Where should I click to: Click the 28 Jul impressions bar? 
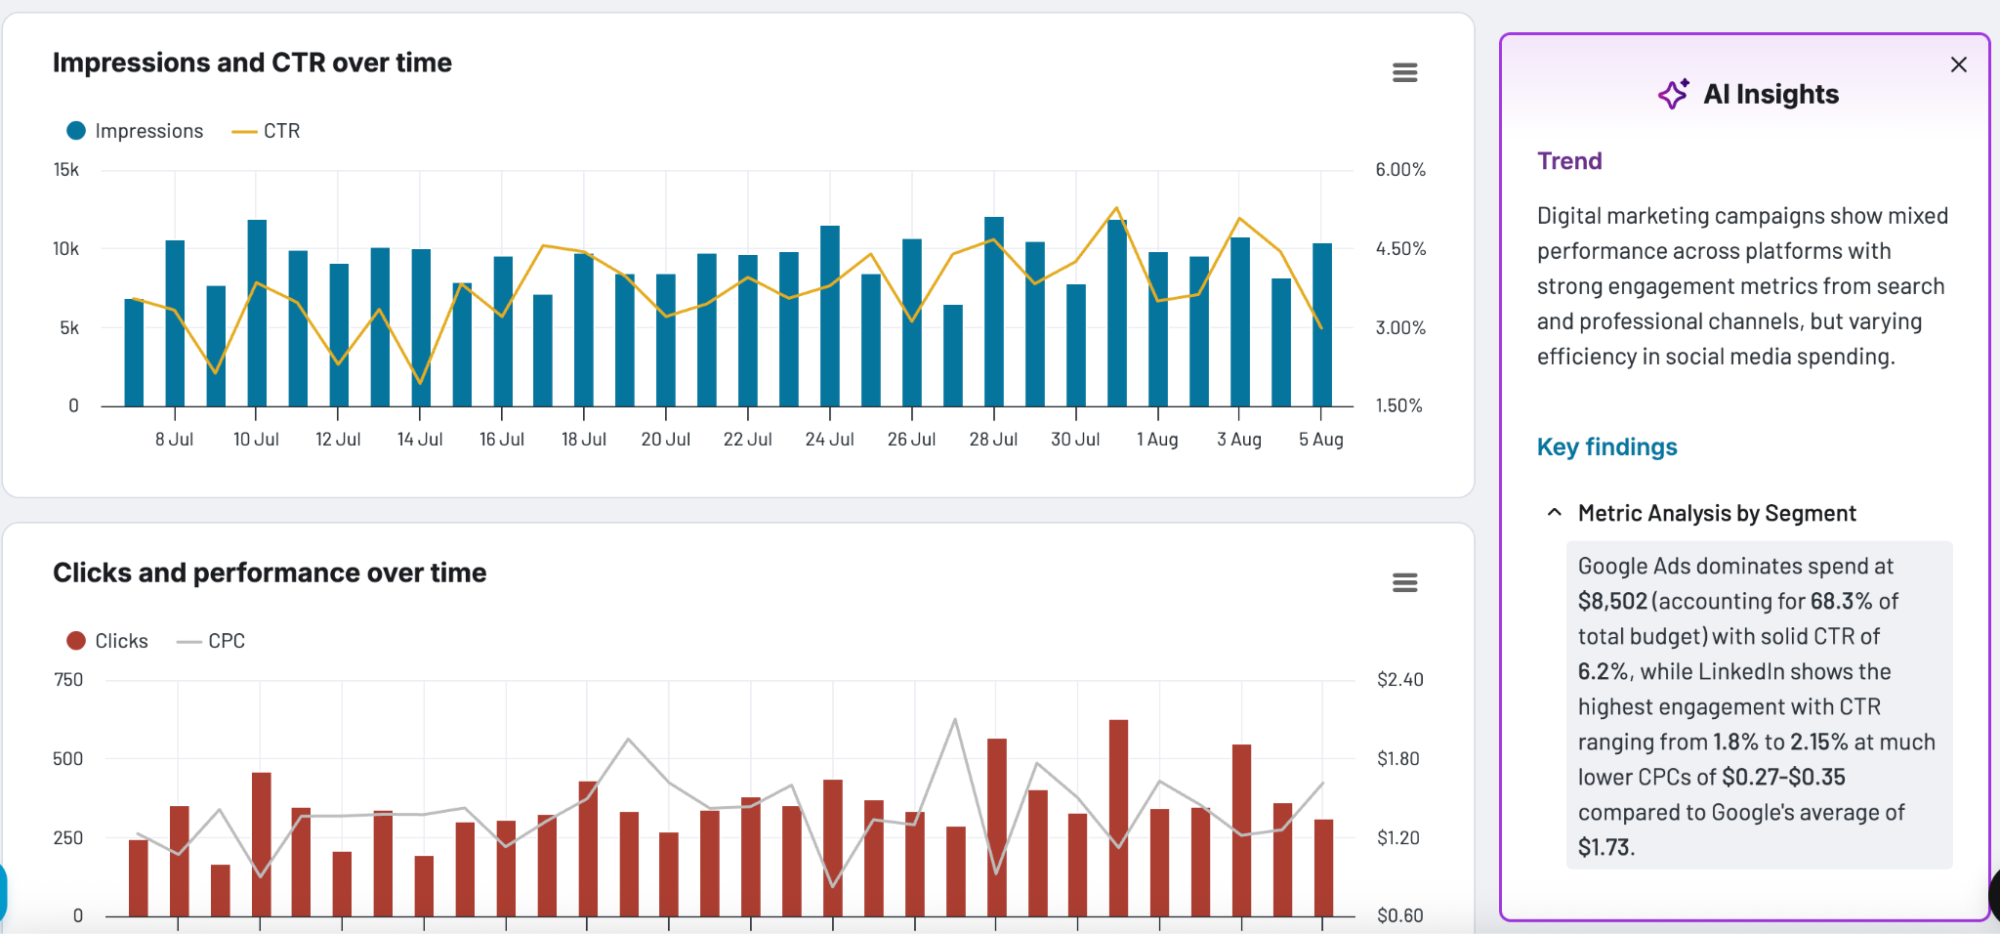(x=994, y=311)
